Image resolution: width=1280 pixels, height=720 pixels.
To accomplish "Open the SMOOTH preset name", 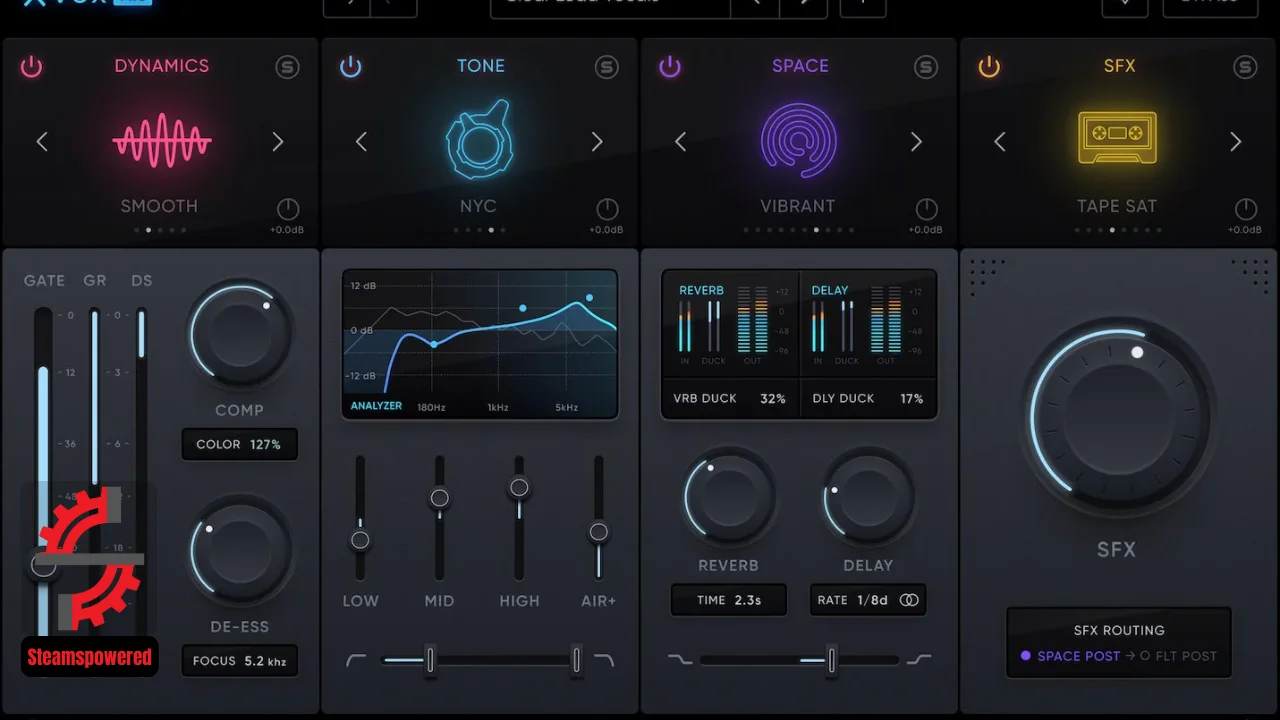I will pos(159,206).
